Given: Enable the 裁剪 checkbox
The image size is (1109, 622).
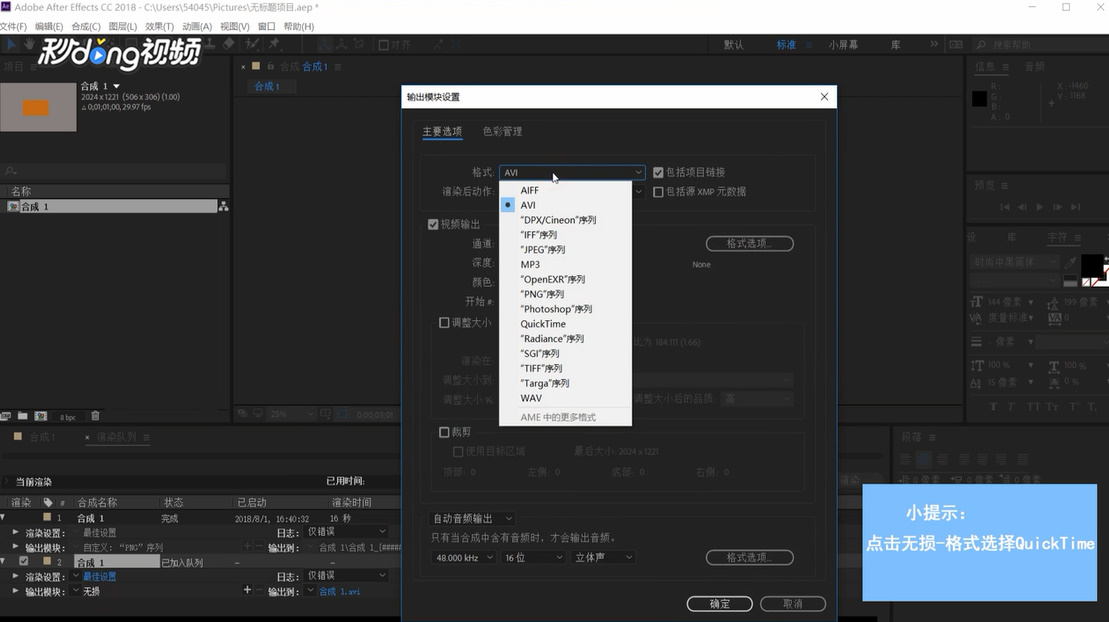Looking at the screenshot, I should pyautogui.click(x=444, y=432).
